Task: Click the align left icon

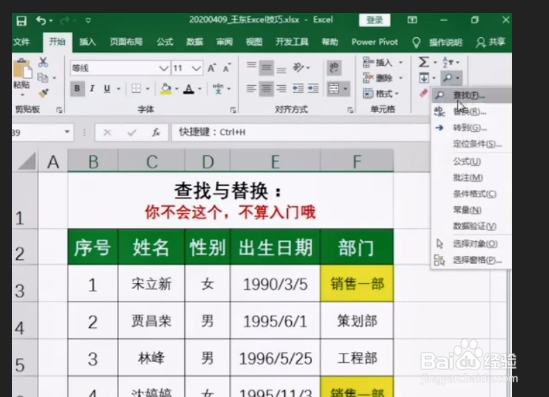Action: coord(251,89)
